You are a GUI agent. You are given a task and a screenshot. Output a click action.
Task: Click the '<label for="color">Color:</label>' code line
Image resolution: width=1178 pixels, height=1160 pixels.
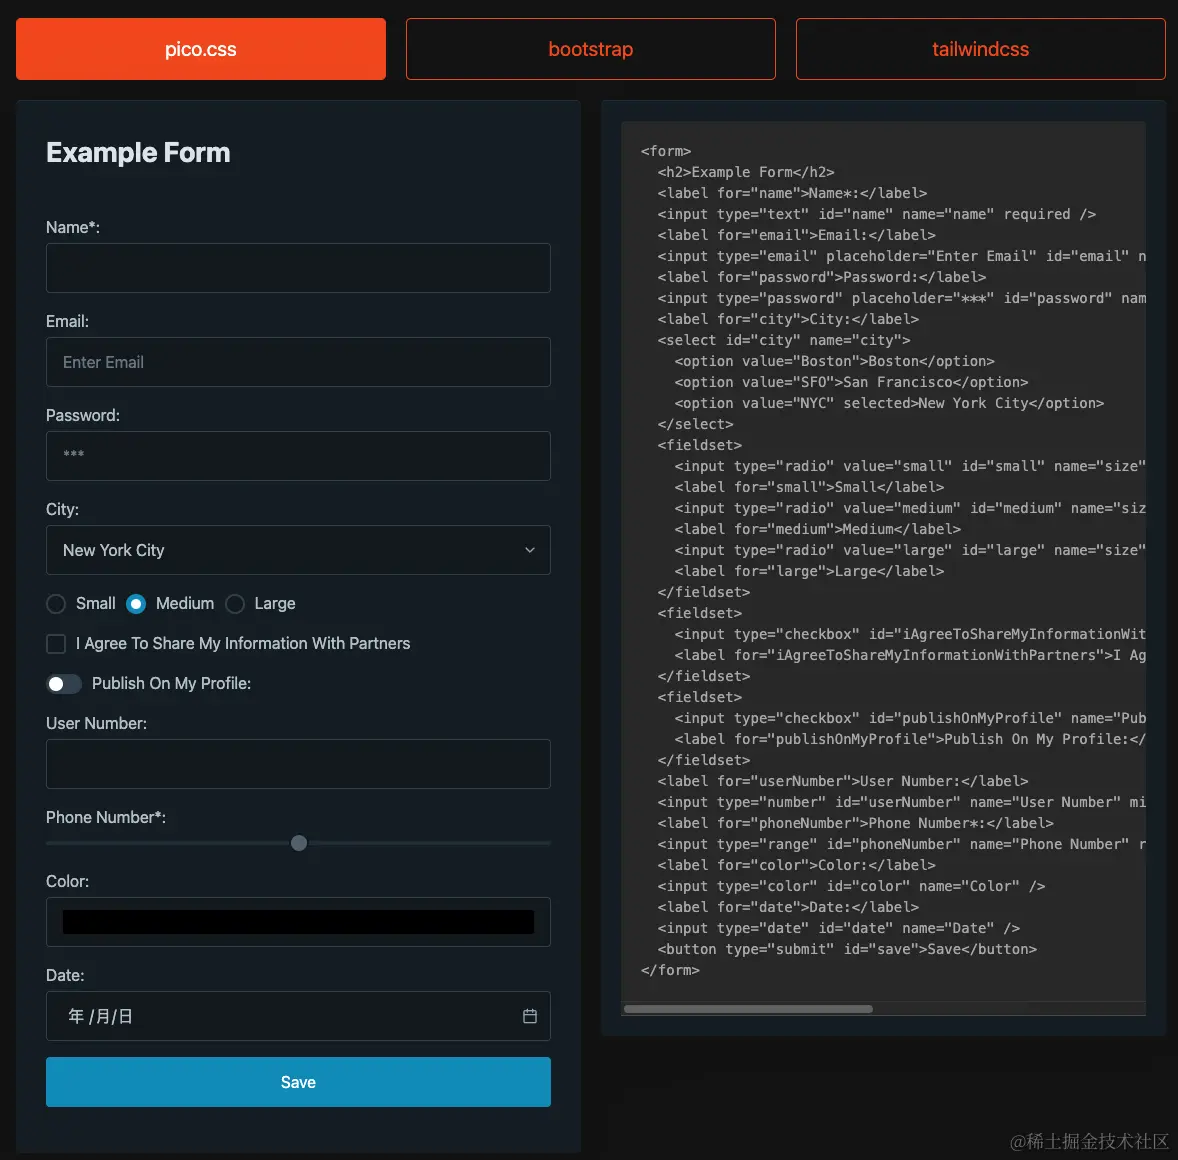[x=796, y=865]
